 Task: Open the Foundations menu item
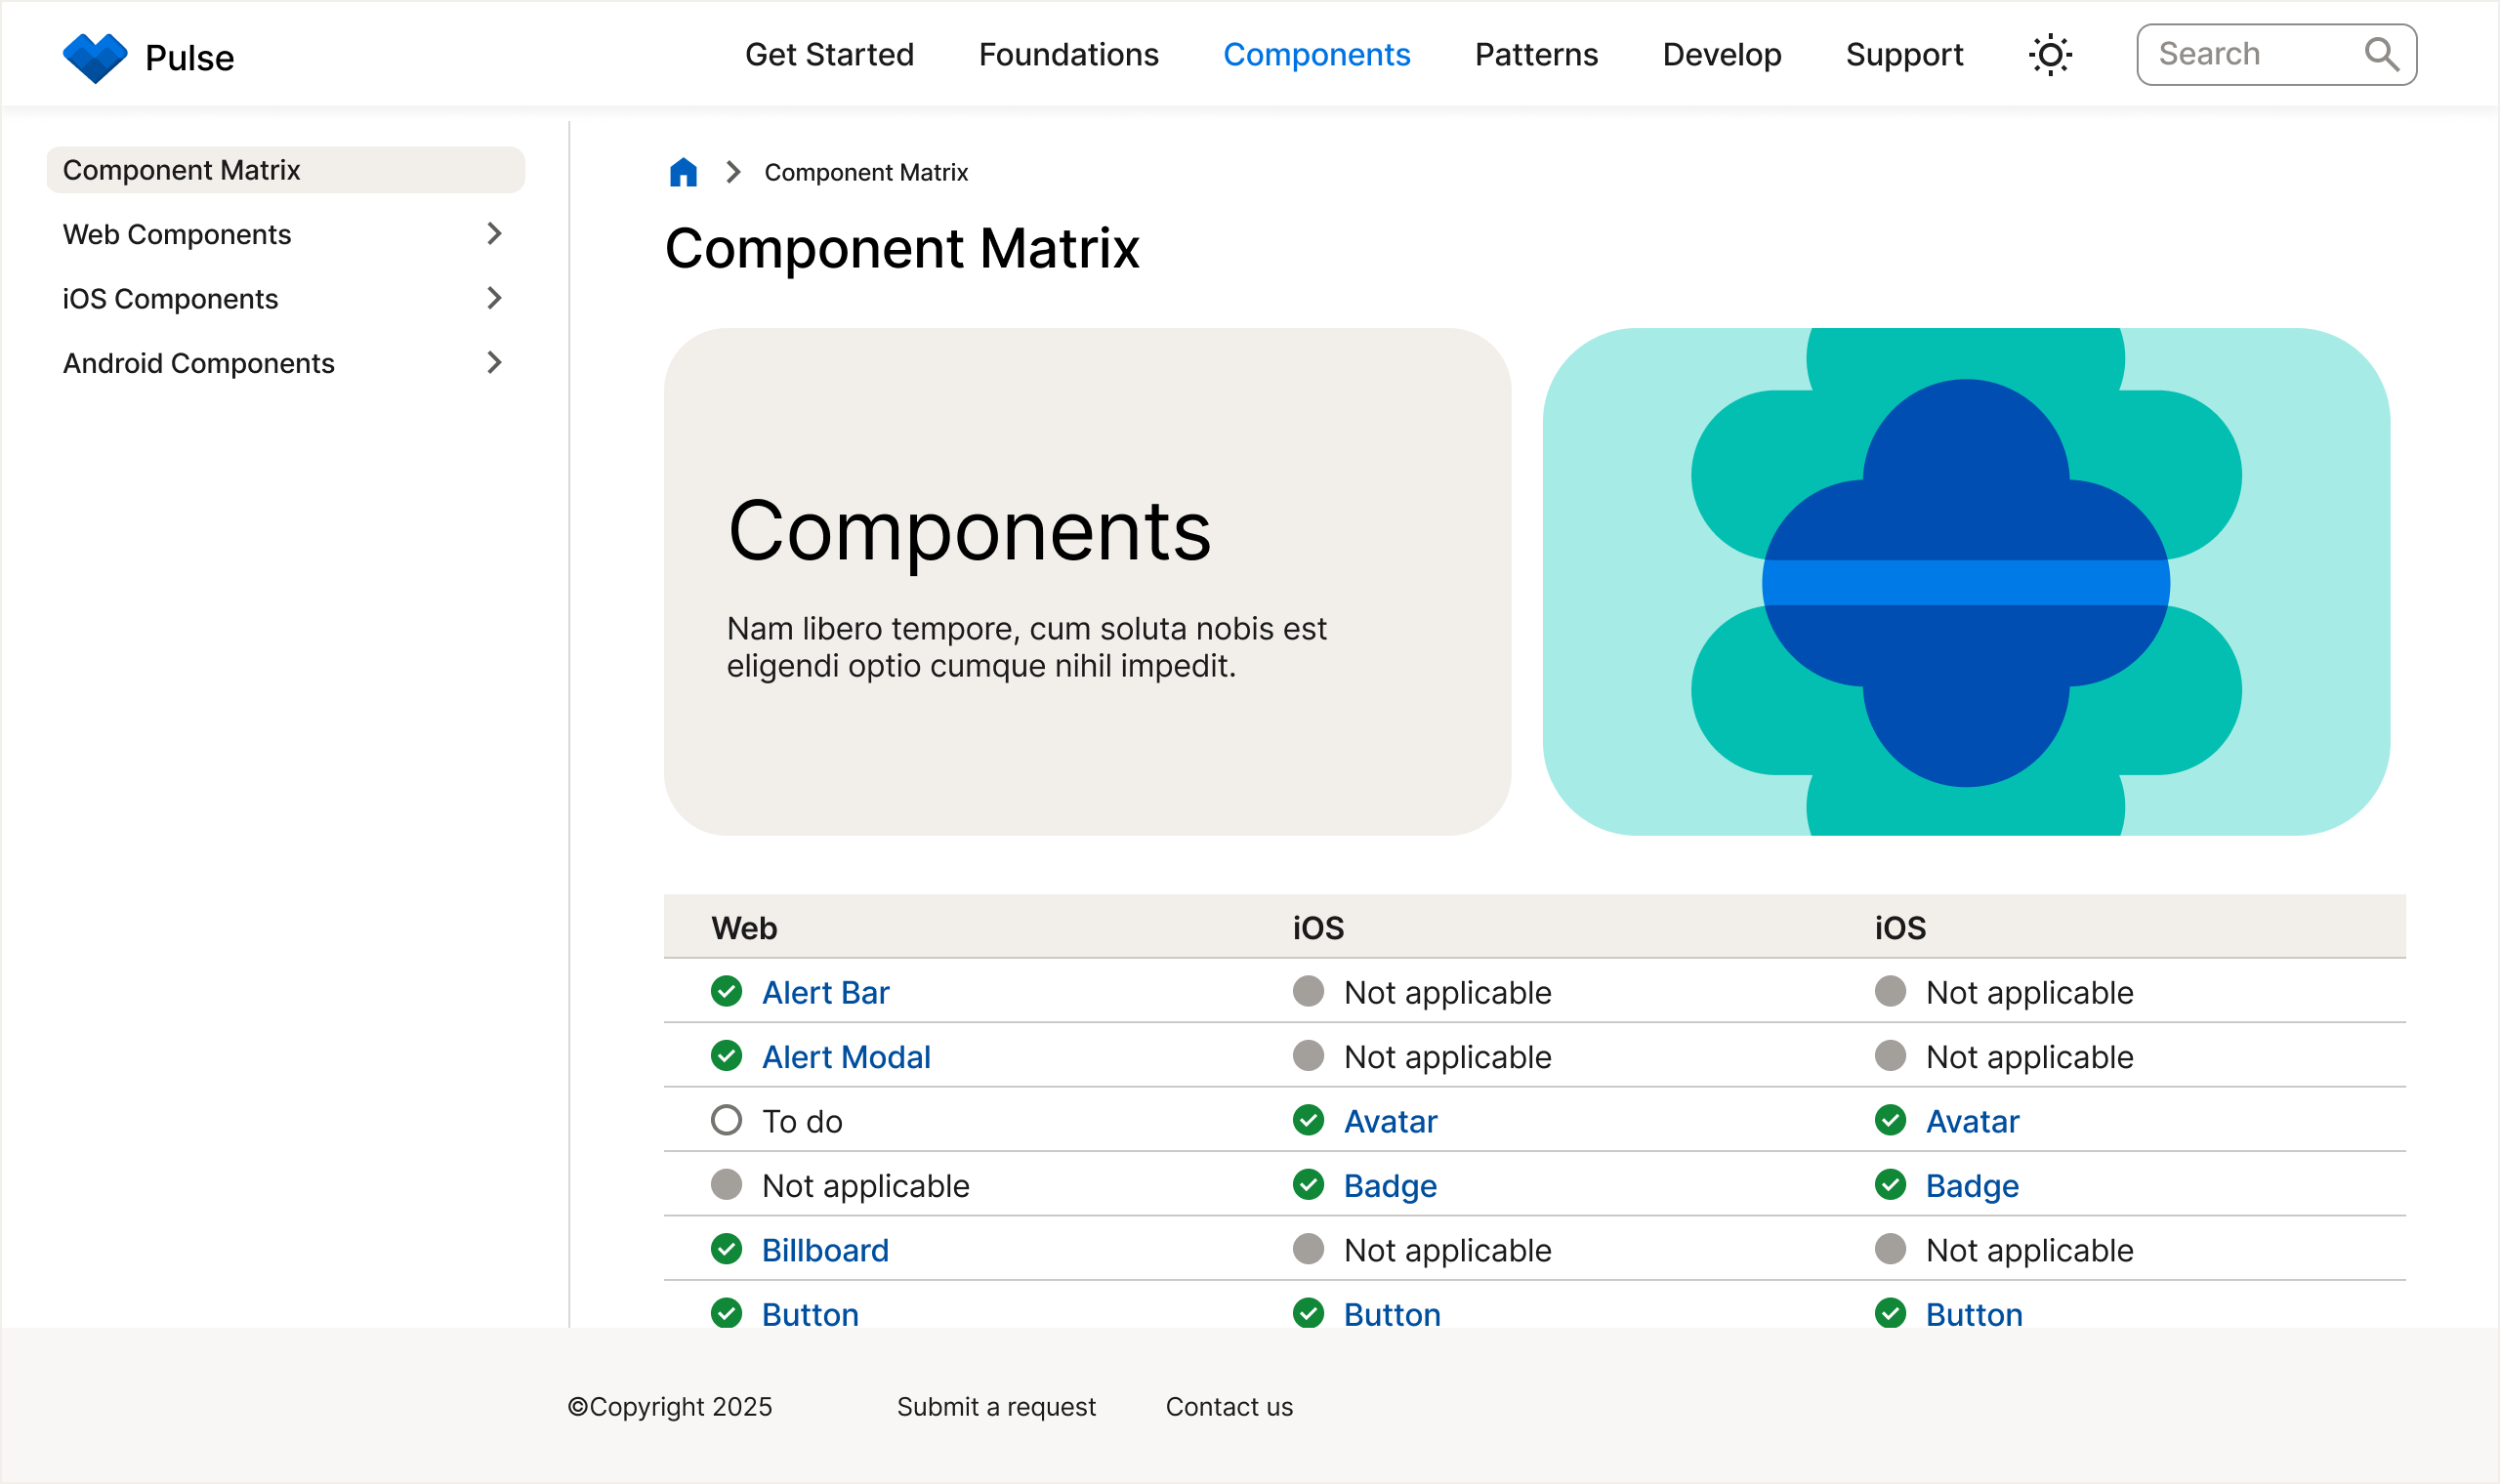pos(1069,55)
